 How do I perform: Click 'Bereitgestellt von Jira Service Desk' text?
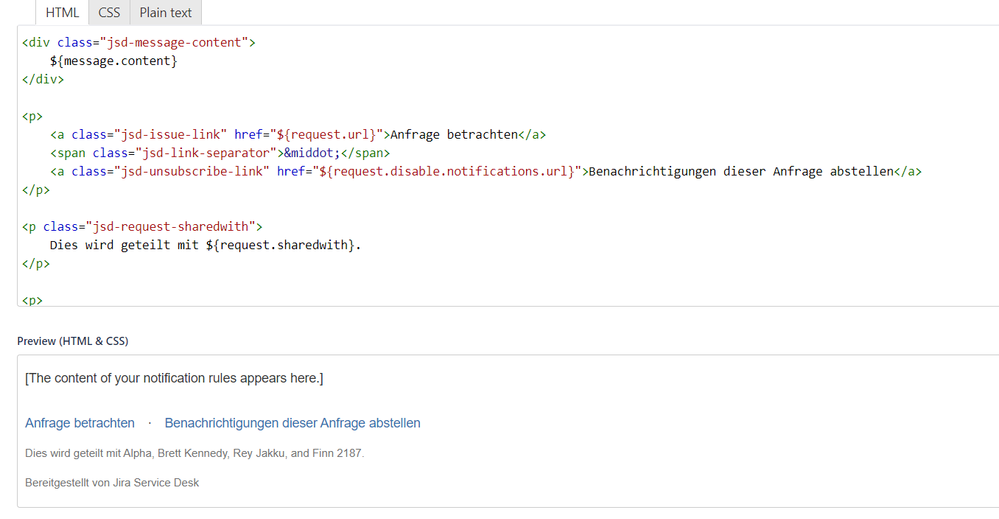click(x=112, y=483)
